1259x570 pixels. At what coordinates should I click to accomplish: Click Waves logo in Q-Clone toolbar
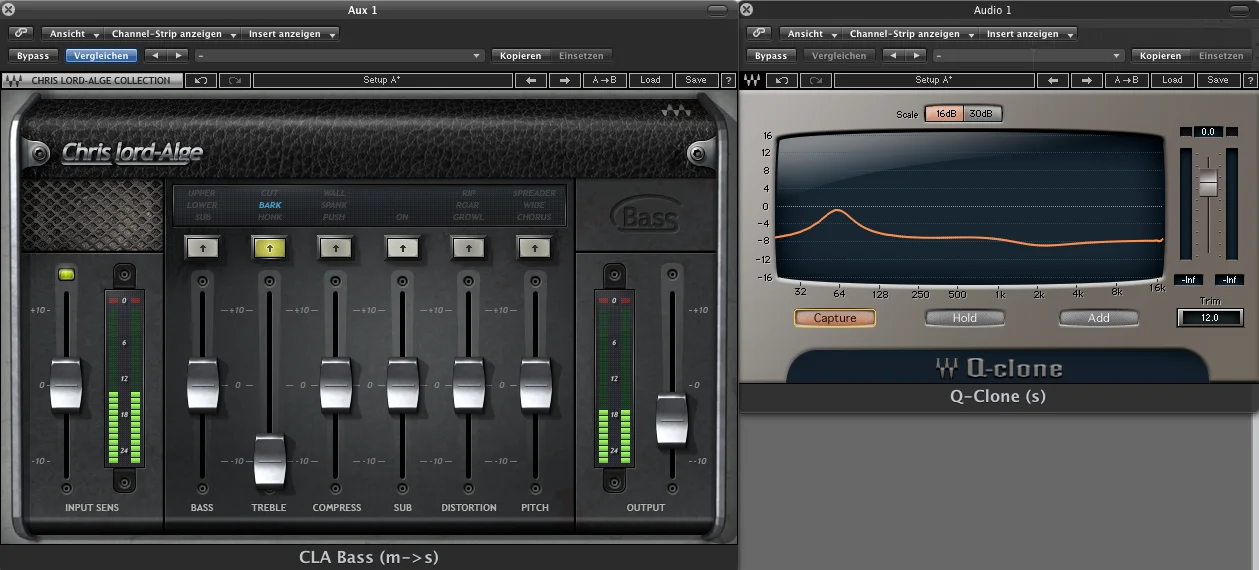pos(752,80)
